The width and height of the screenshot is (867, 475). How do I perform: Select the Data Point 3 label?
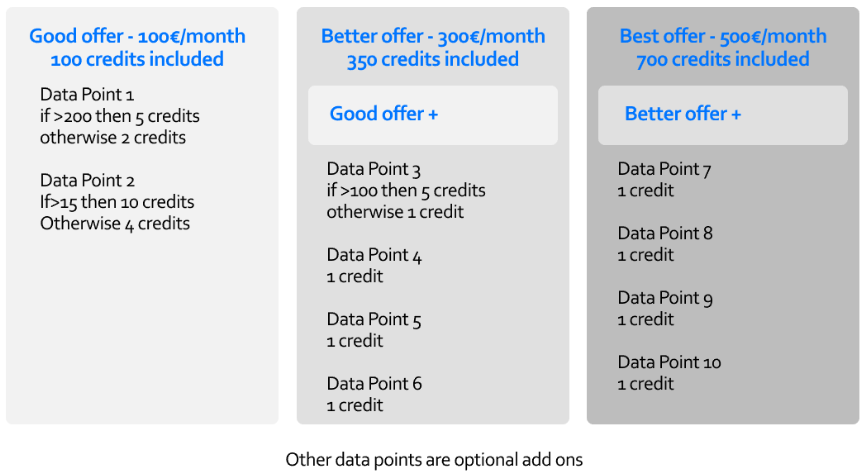click(x=374, y=170)
